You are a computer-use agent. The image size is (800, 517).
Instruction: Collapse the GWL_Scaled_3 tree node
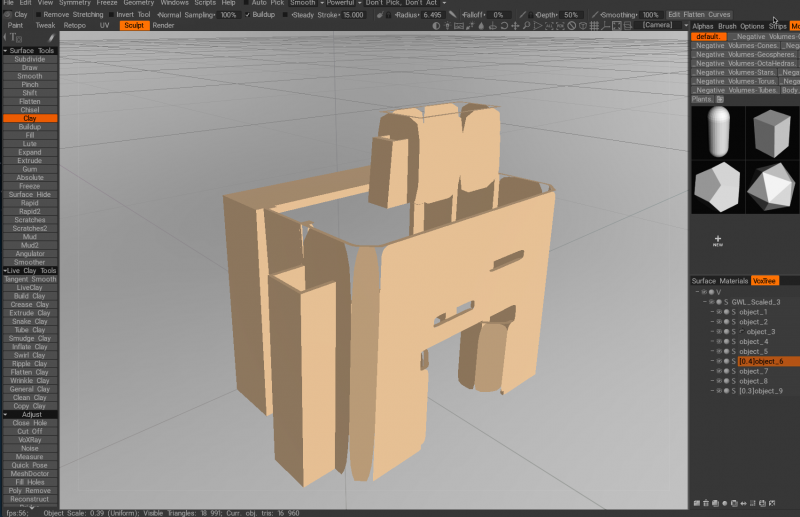[x=703, y=301]
